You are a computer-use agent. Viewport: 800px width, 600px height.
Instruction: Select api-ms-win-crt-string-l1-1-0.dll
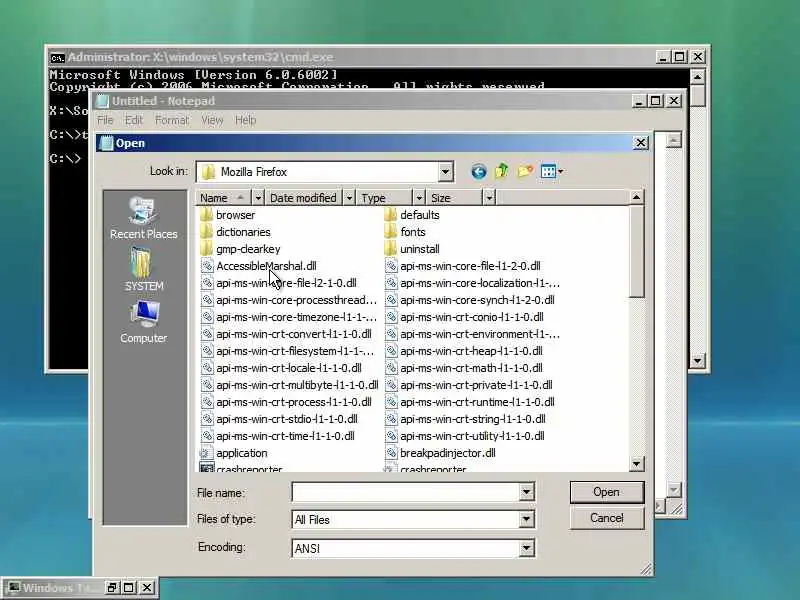tap(465, 419)
